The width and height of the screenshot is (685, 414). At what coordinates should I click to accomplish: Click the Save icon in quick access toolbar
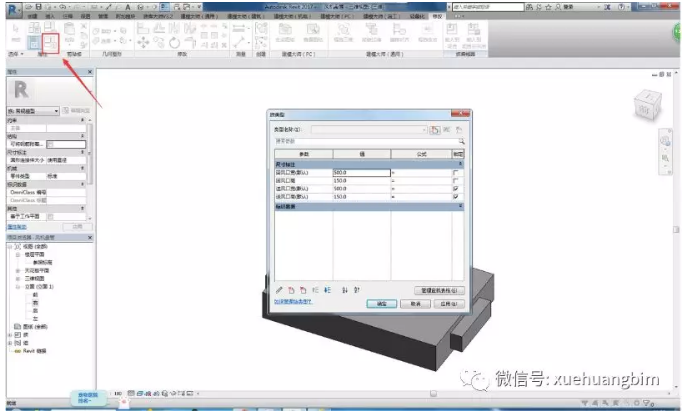(x=38, y=7)
